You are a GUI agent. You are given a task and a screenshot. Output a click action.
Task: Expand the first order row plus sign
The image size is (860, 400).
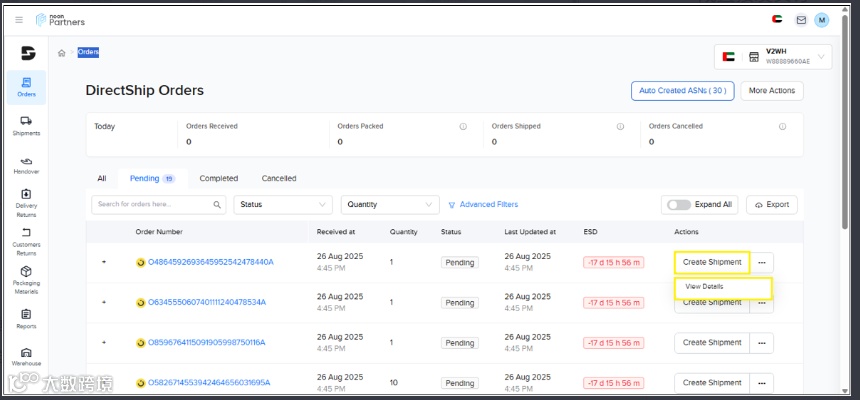pos(104,262)
